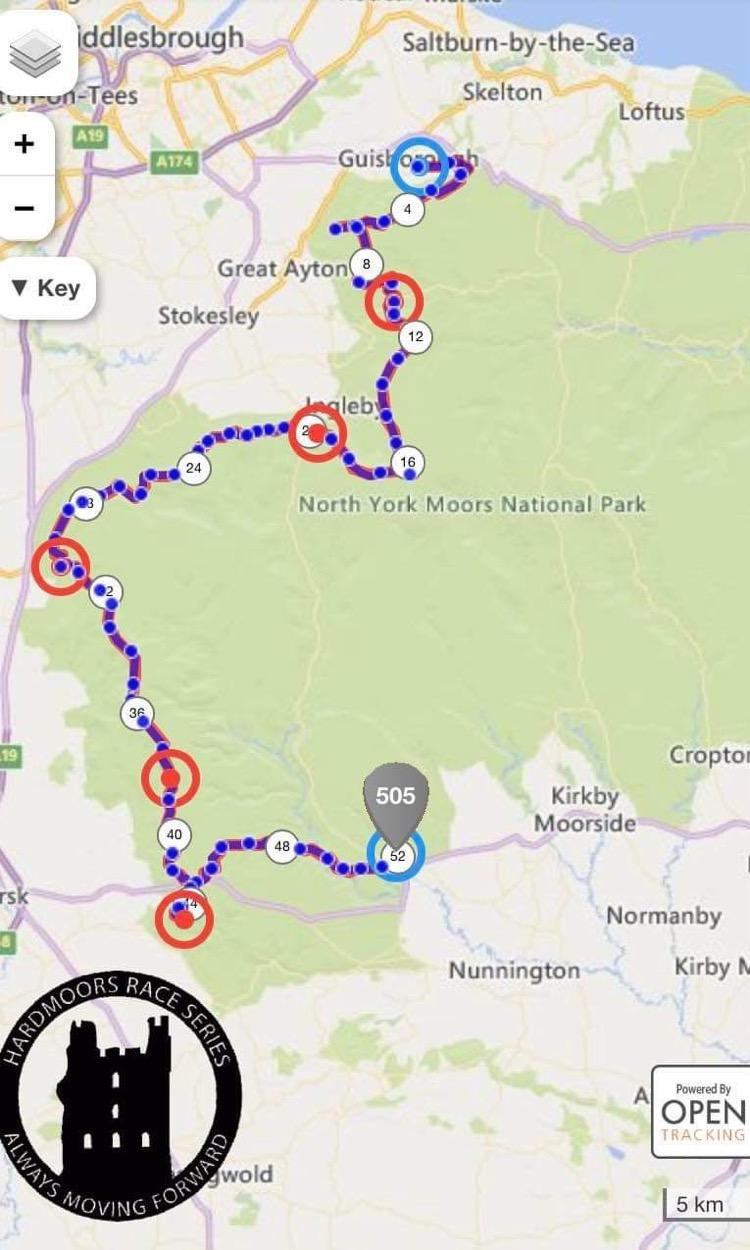Click distance marker 4 on route

407,210
